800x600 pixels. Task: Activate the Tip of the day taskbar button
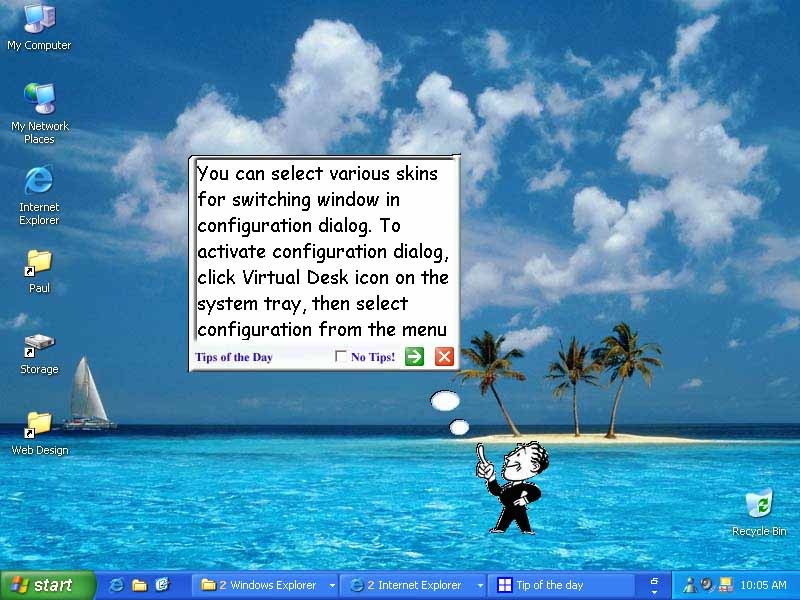pos(561,585)
